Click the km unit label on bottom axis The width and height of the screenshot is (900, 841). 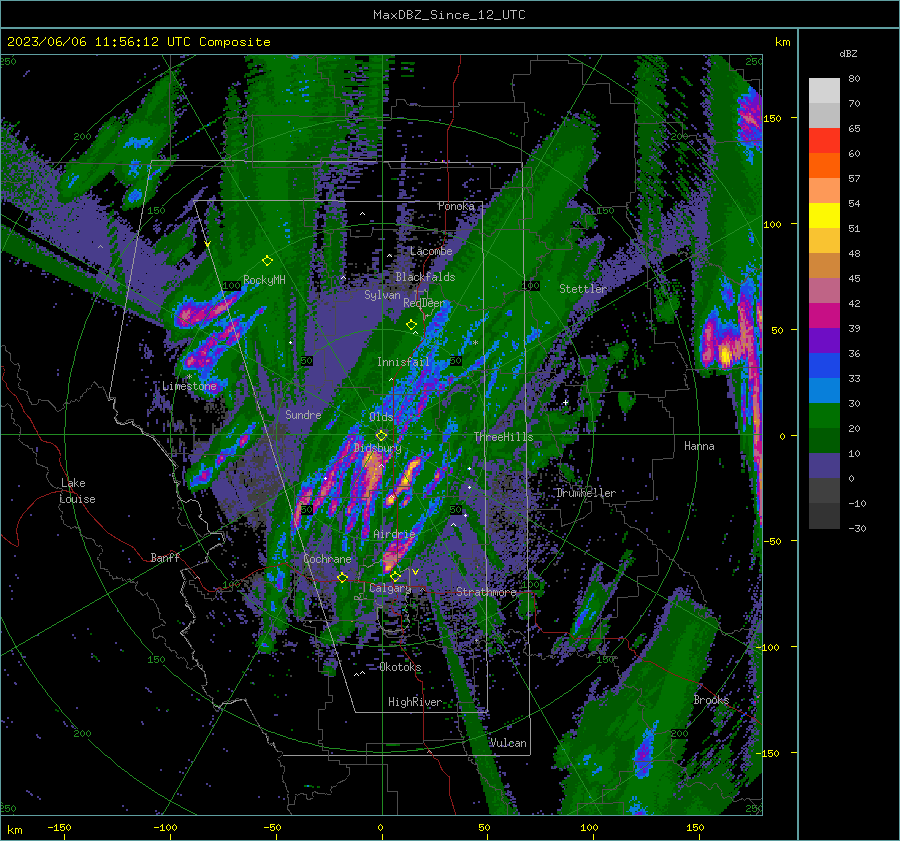click(x=14, y=830)
